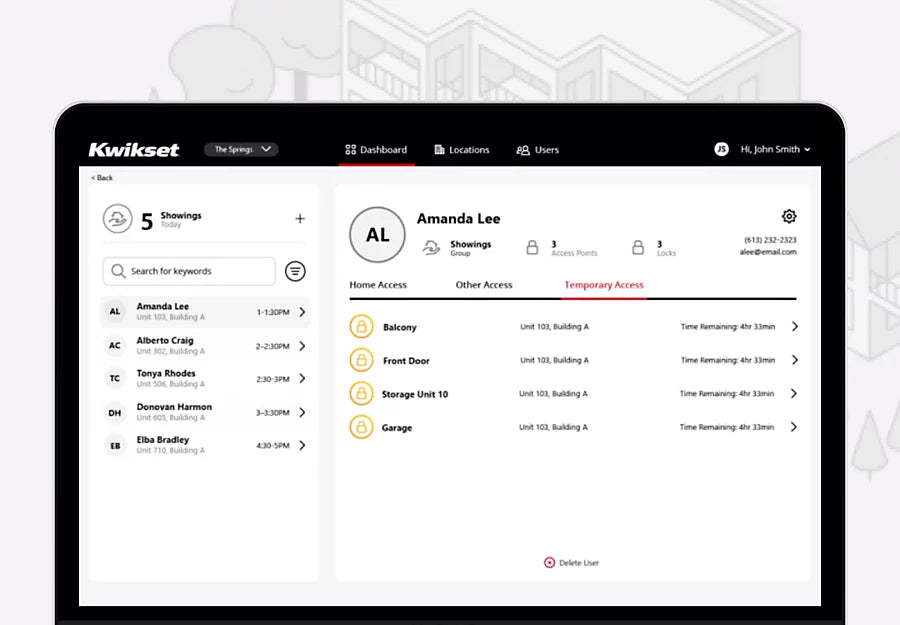This screenshot has height=625, width=900.
Task: Open The Springs location dropdown
Action: 240,148
